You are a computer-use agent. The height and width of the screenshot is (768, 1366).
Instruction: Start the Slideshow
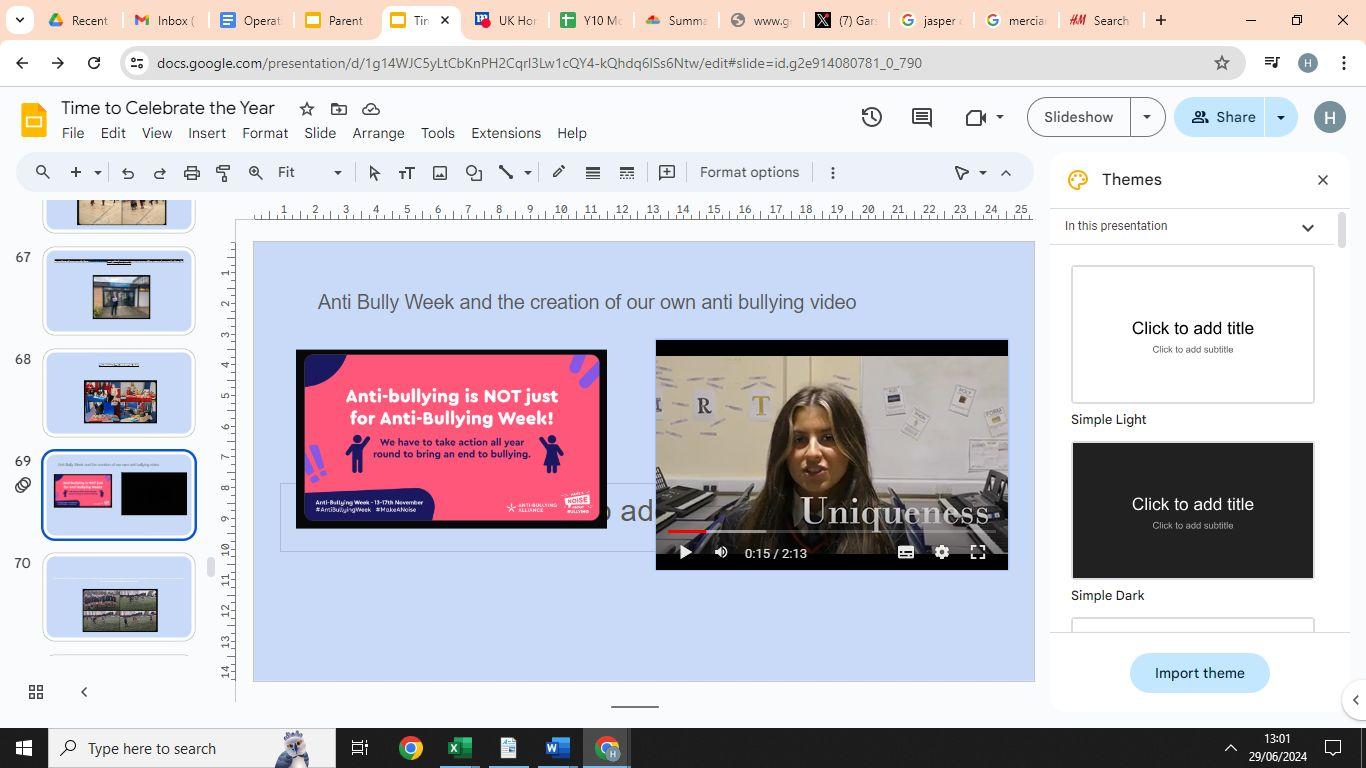[1079, 117]
